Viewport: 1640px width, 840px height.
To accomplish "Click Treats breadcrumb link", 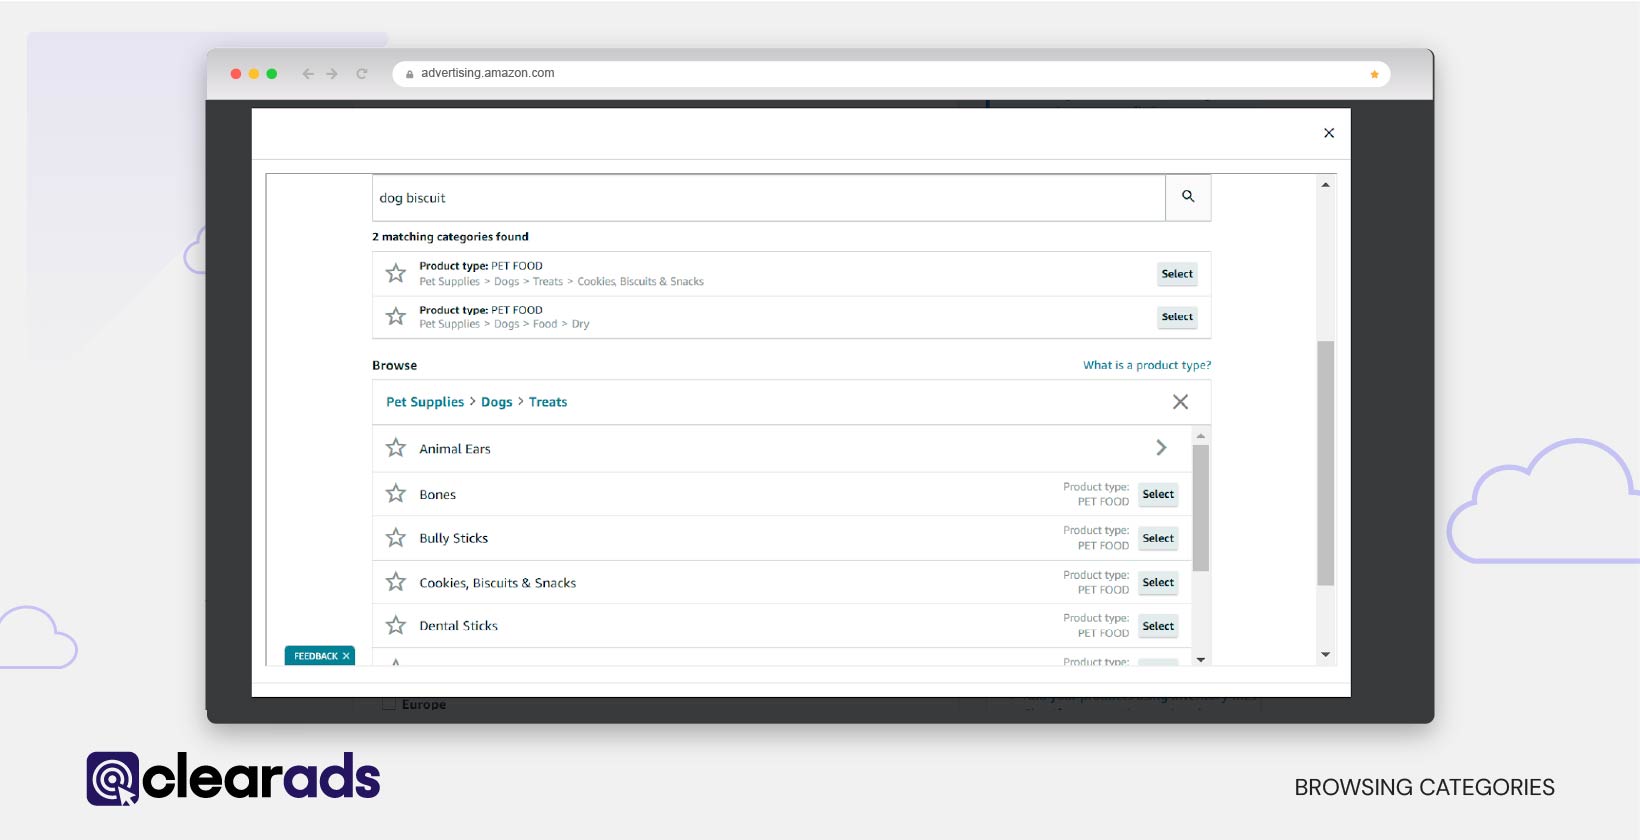I will 548,402.
